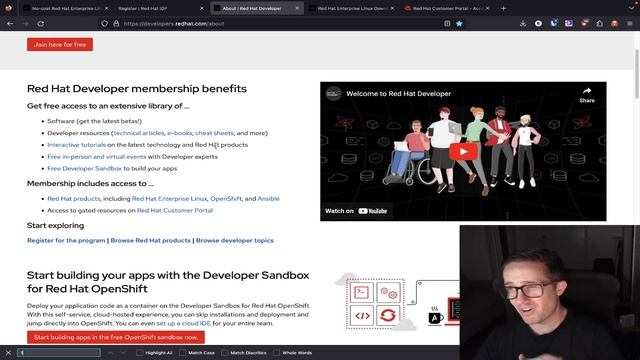640x360 pixels.
Task: Open tracking protection shield icon
Action: click(x=104, y=24)
